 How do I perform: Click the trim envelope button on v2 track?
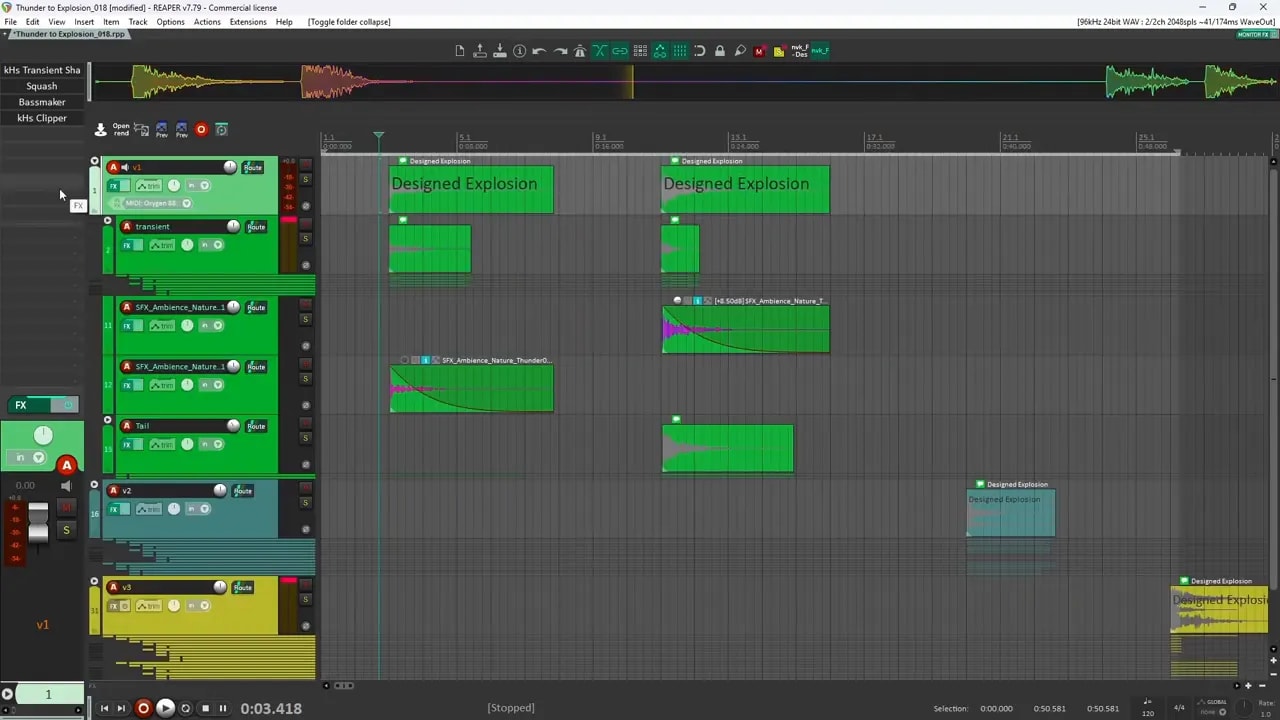pyautogui.click(x=148, y=509)
